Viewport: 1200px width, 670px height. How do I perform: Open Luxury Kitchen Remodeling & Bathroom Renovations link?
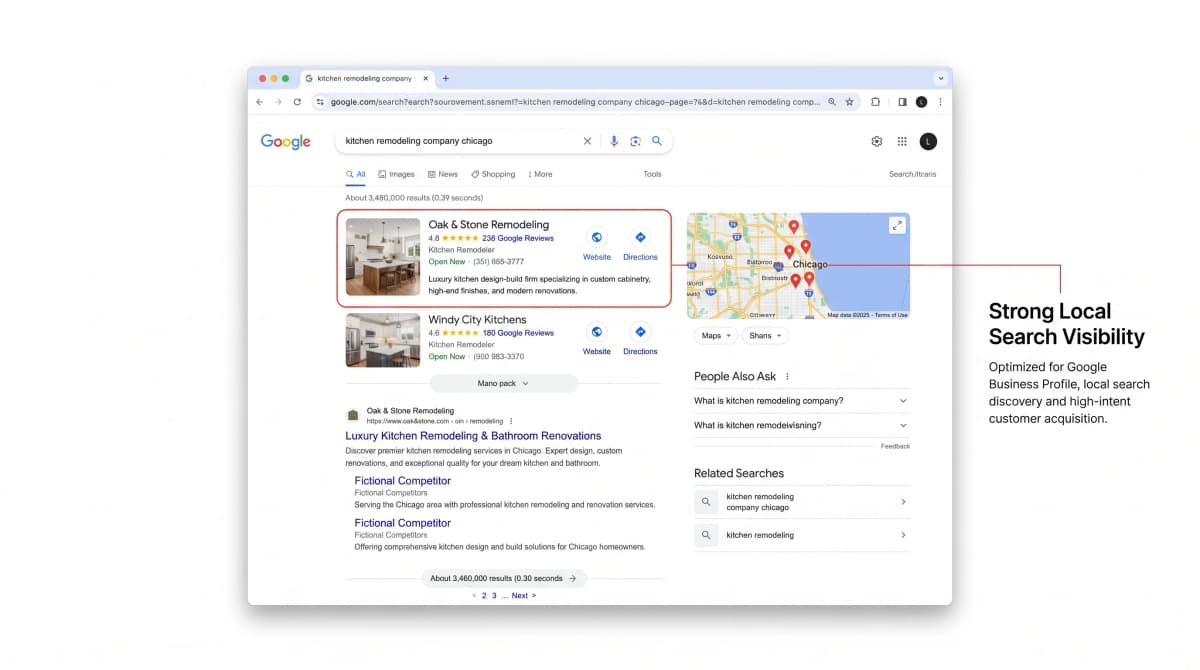click(473, 436)
